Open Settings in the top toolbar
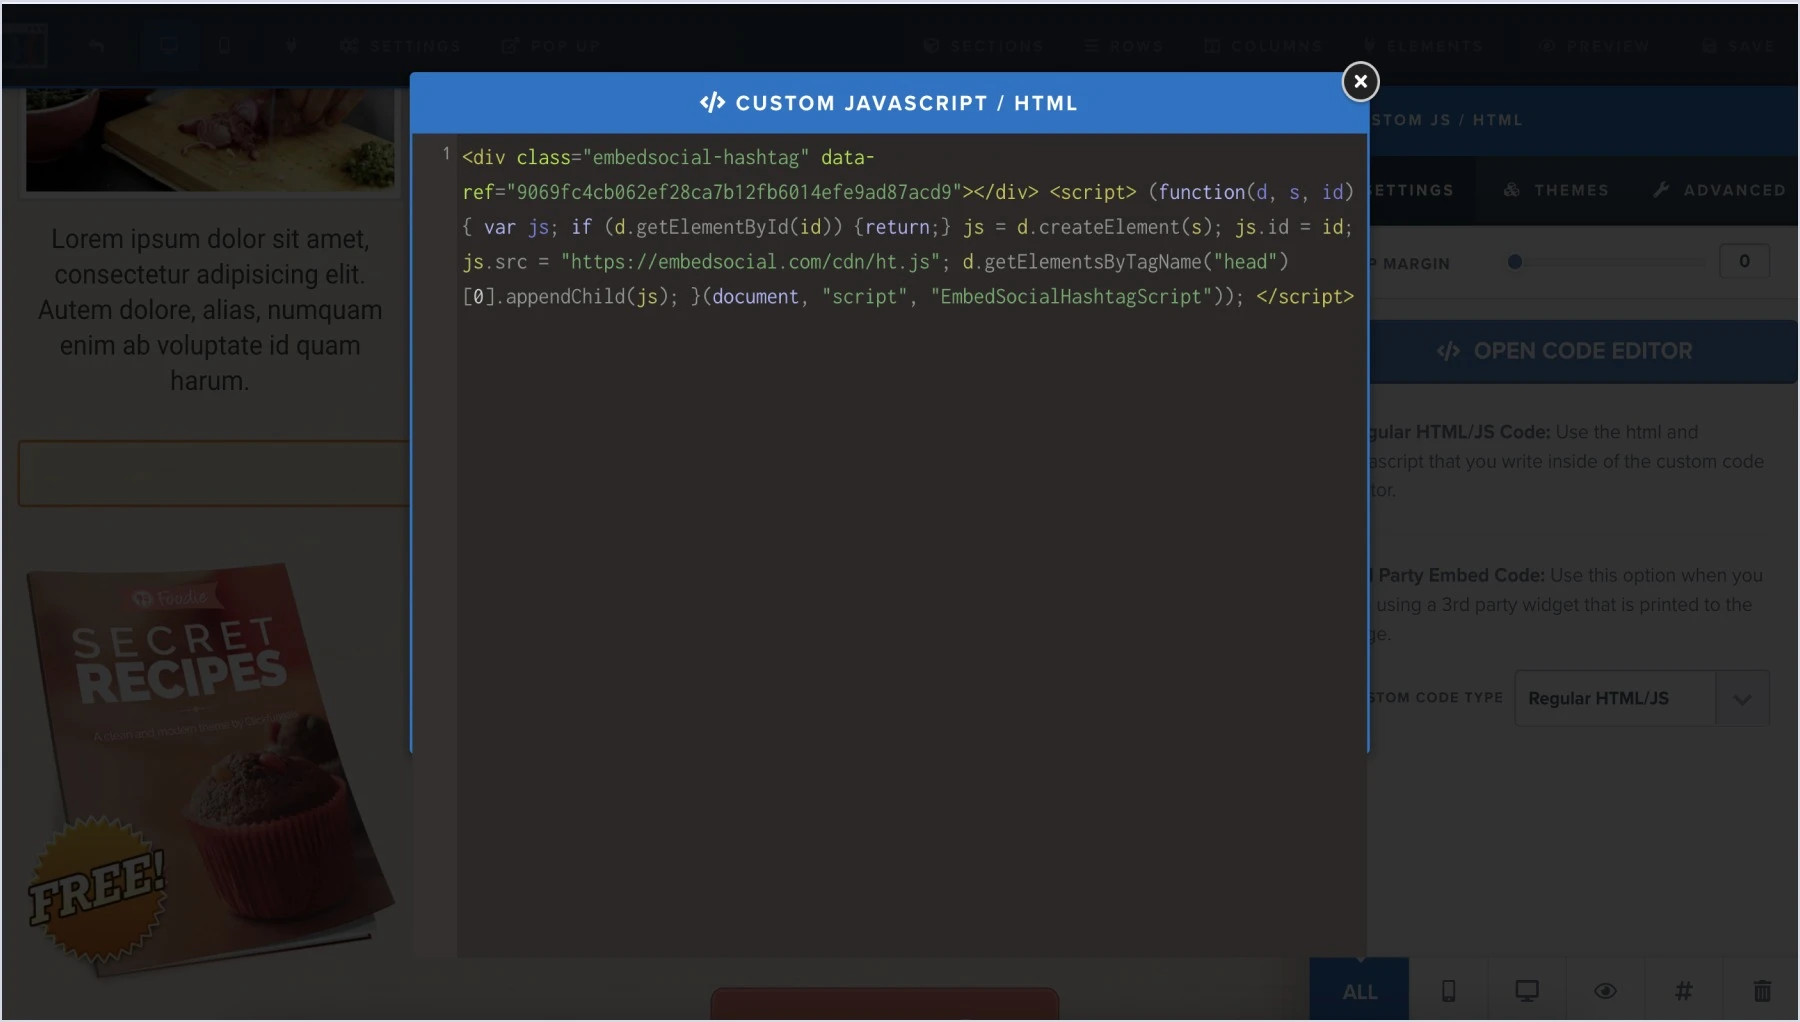Image resolution: width=1800 pixels, height=1022 pixels. [x=400, y=46]
